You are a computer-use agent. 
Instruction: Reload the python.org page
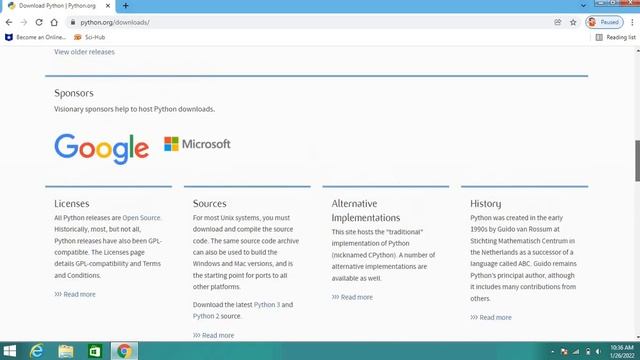pos(39,22)
